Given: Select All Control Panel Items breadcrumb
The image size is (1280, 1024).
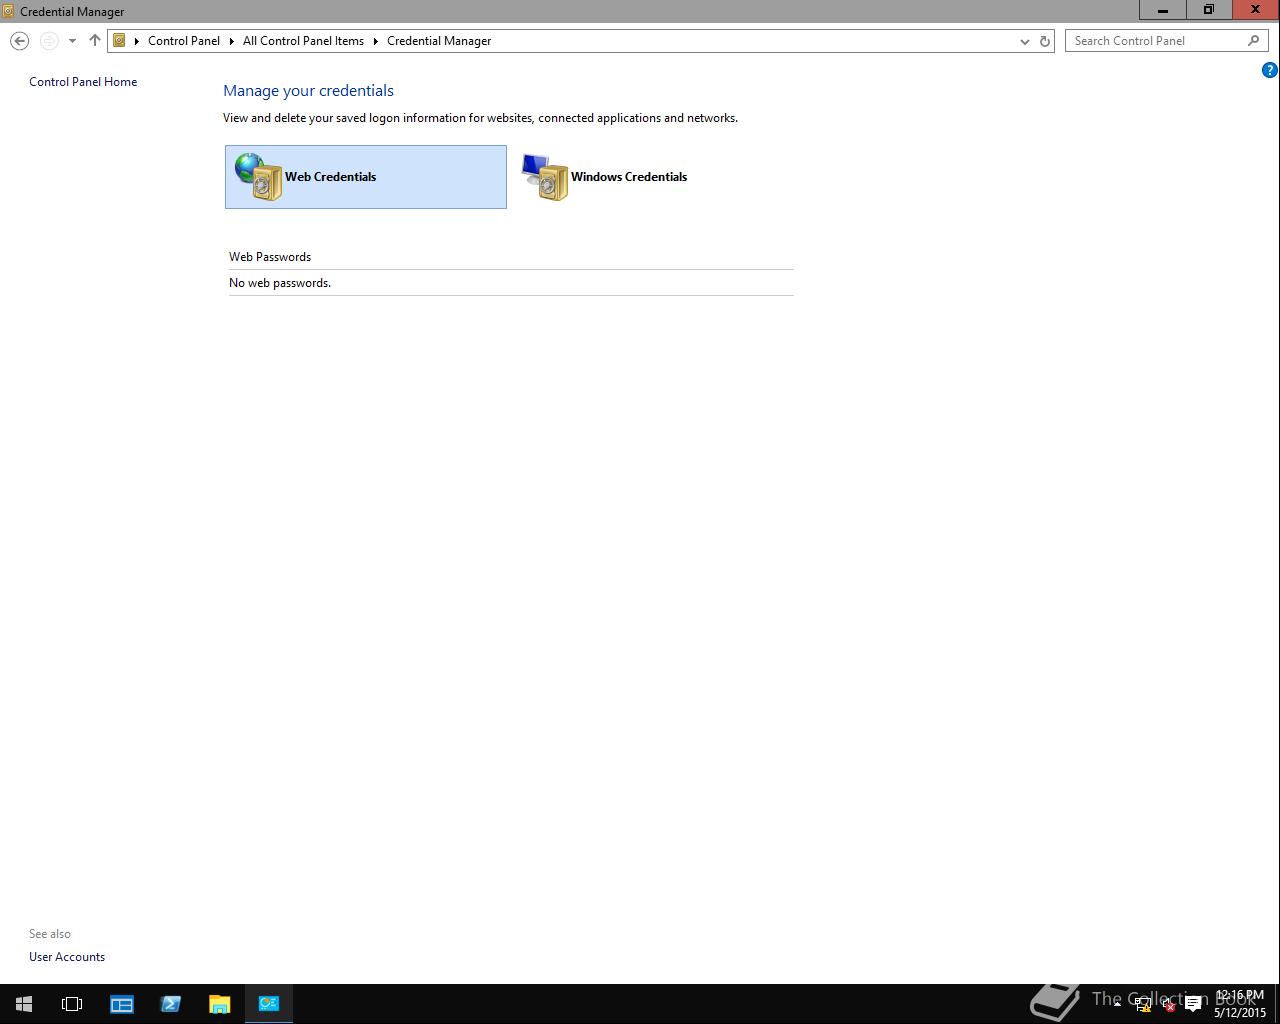Looking at the screenshot, I should [x=303, y=41].
